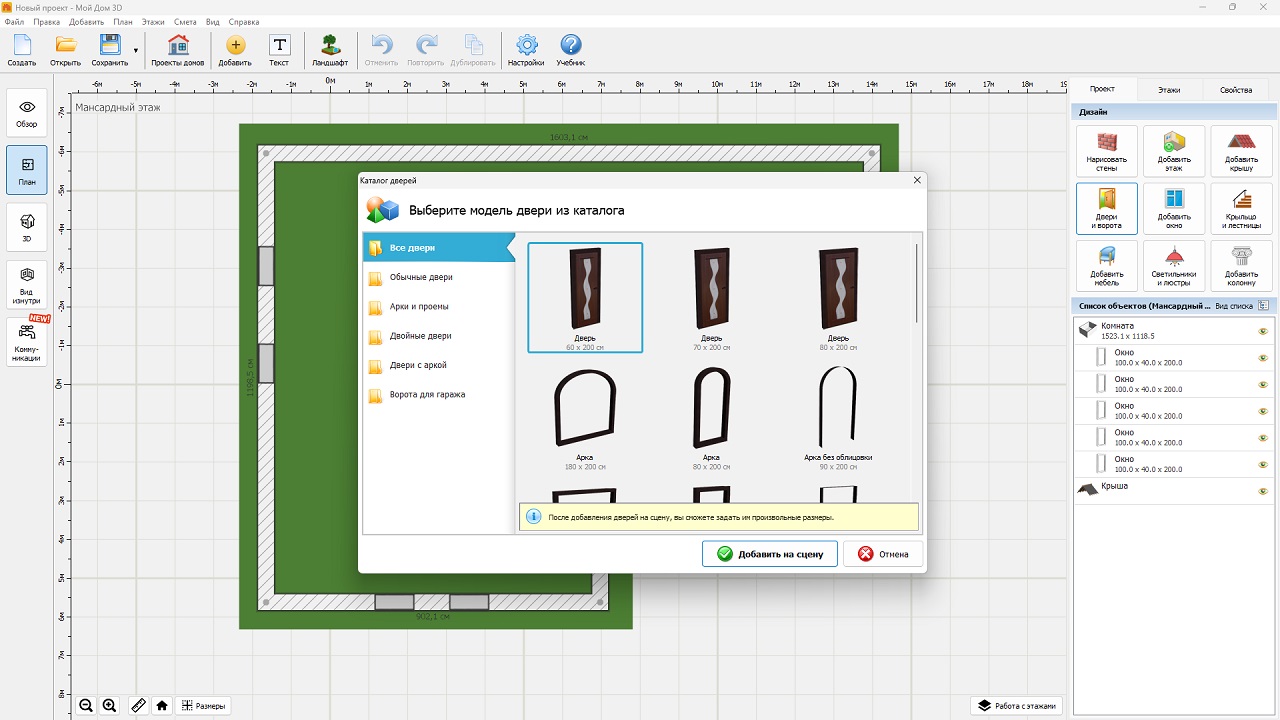Hide the Крыша object with eye icon
Screen dimensions: 1280x720
tap(1262, 491)
